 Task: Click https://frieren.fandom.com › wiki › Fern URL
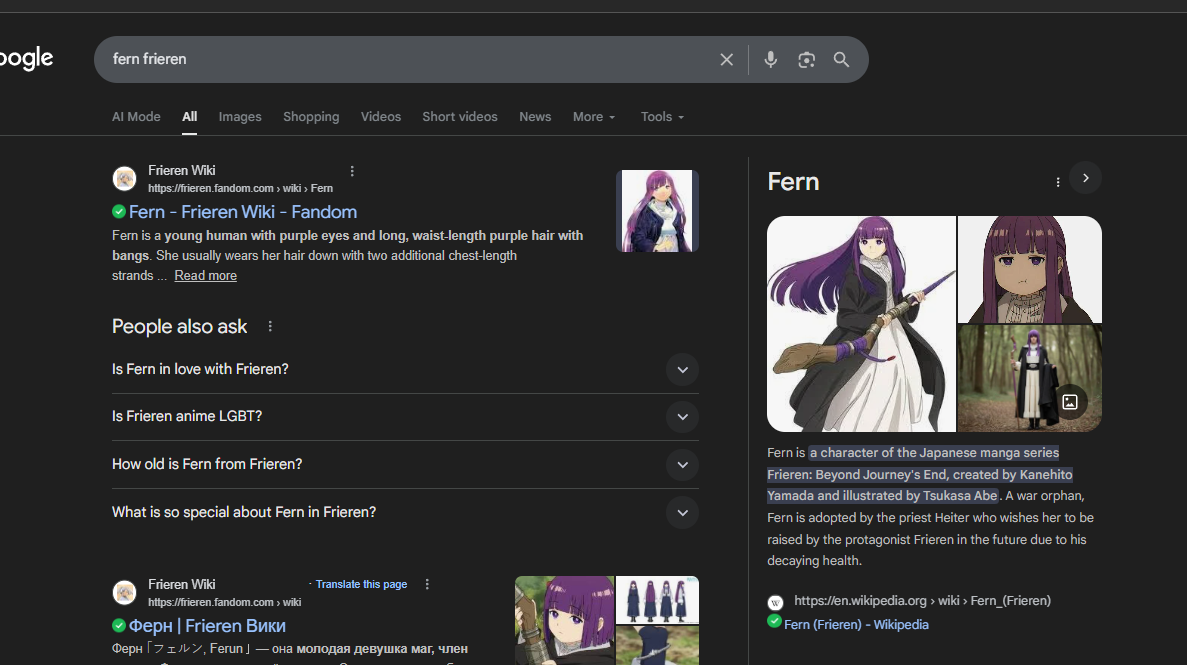(x=240, y=189)
